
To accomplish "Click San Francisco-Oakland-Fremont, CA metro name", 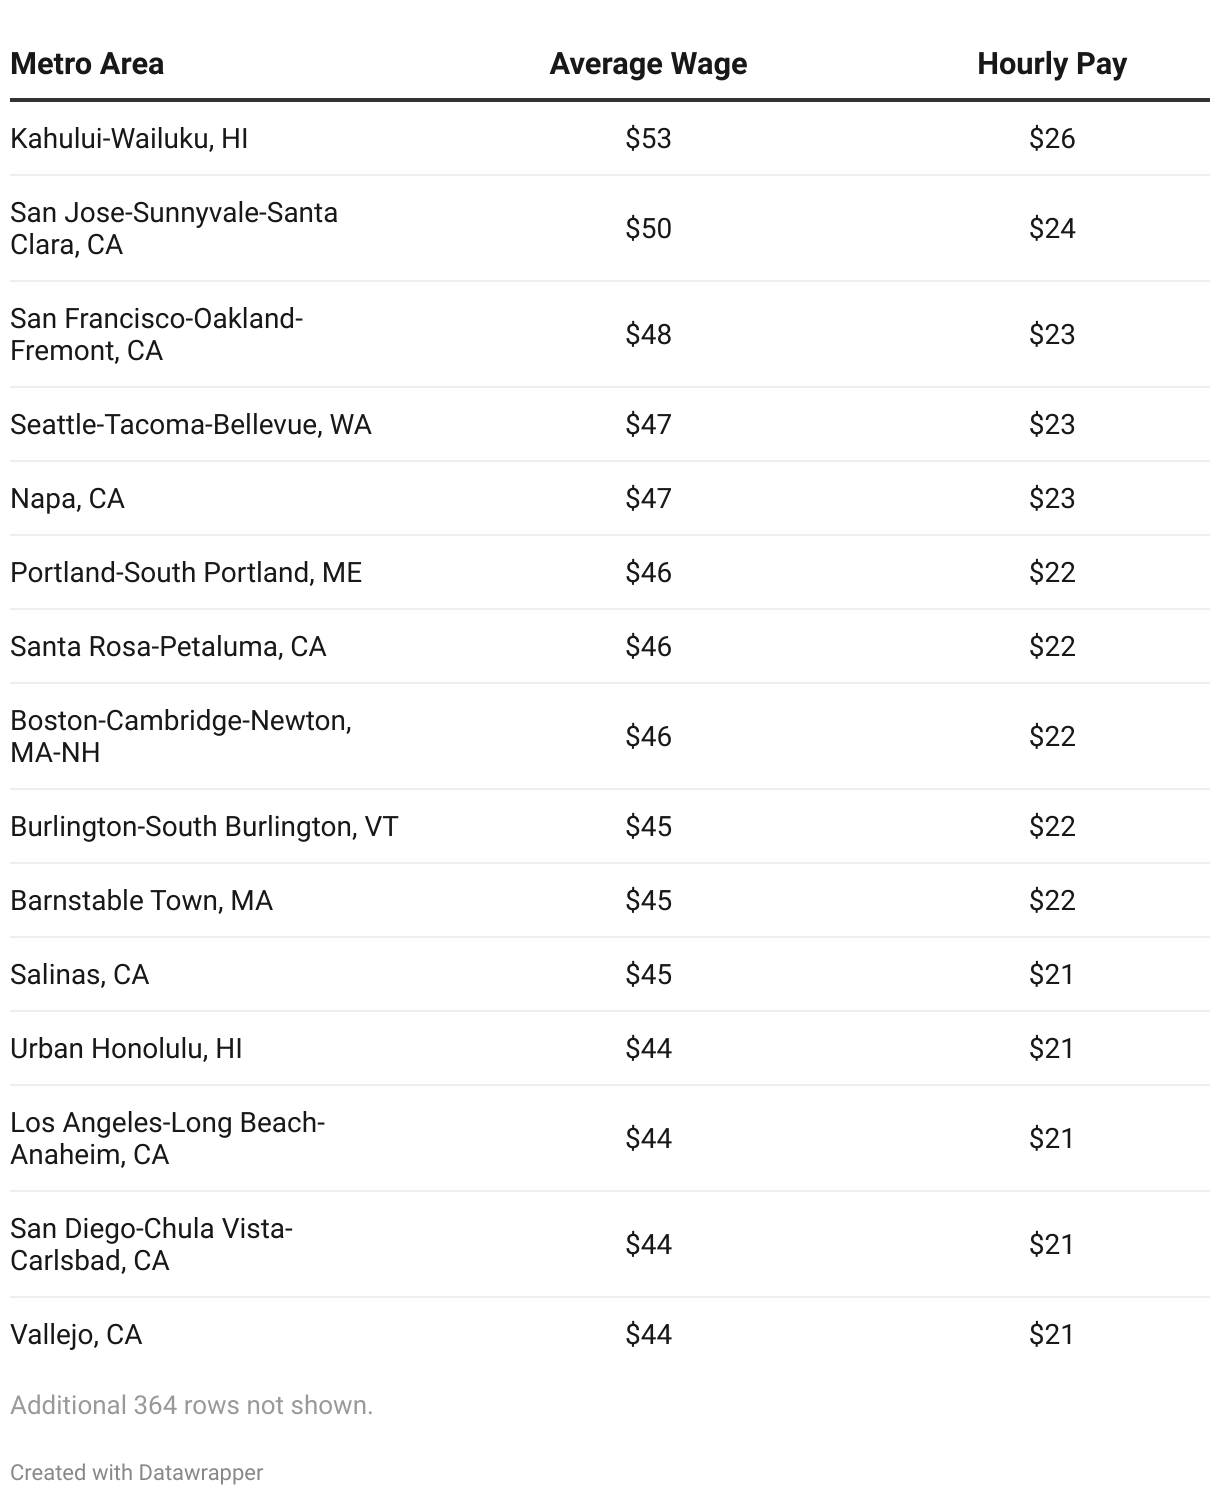I will click(x=156, y=334).
